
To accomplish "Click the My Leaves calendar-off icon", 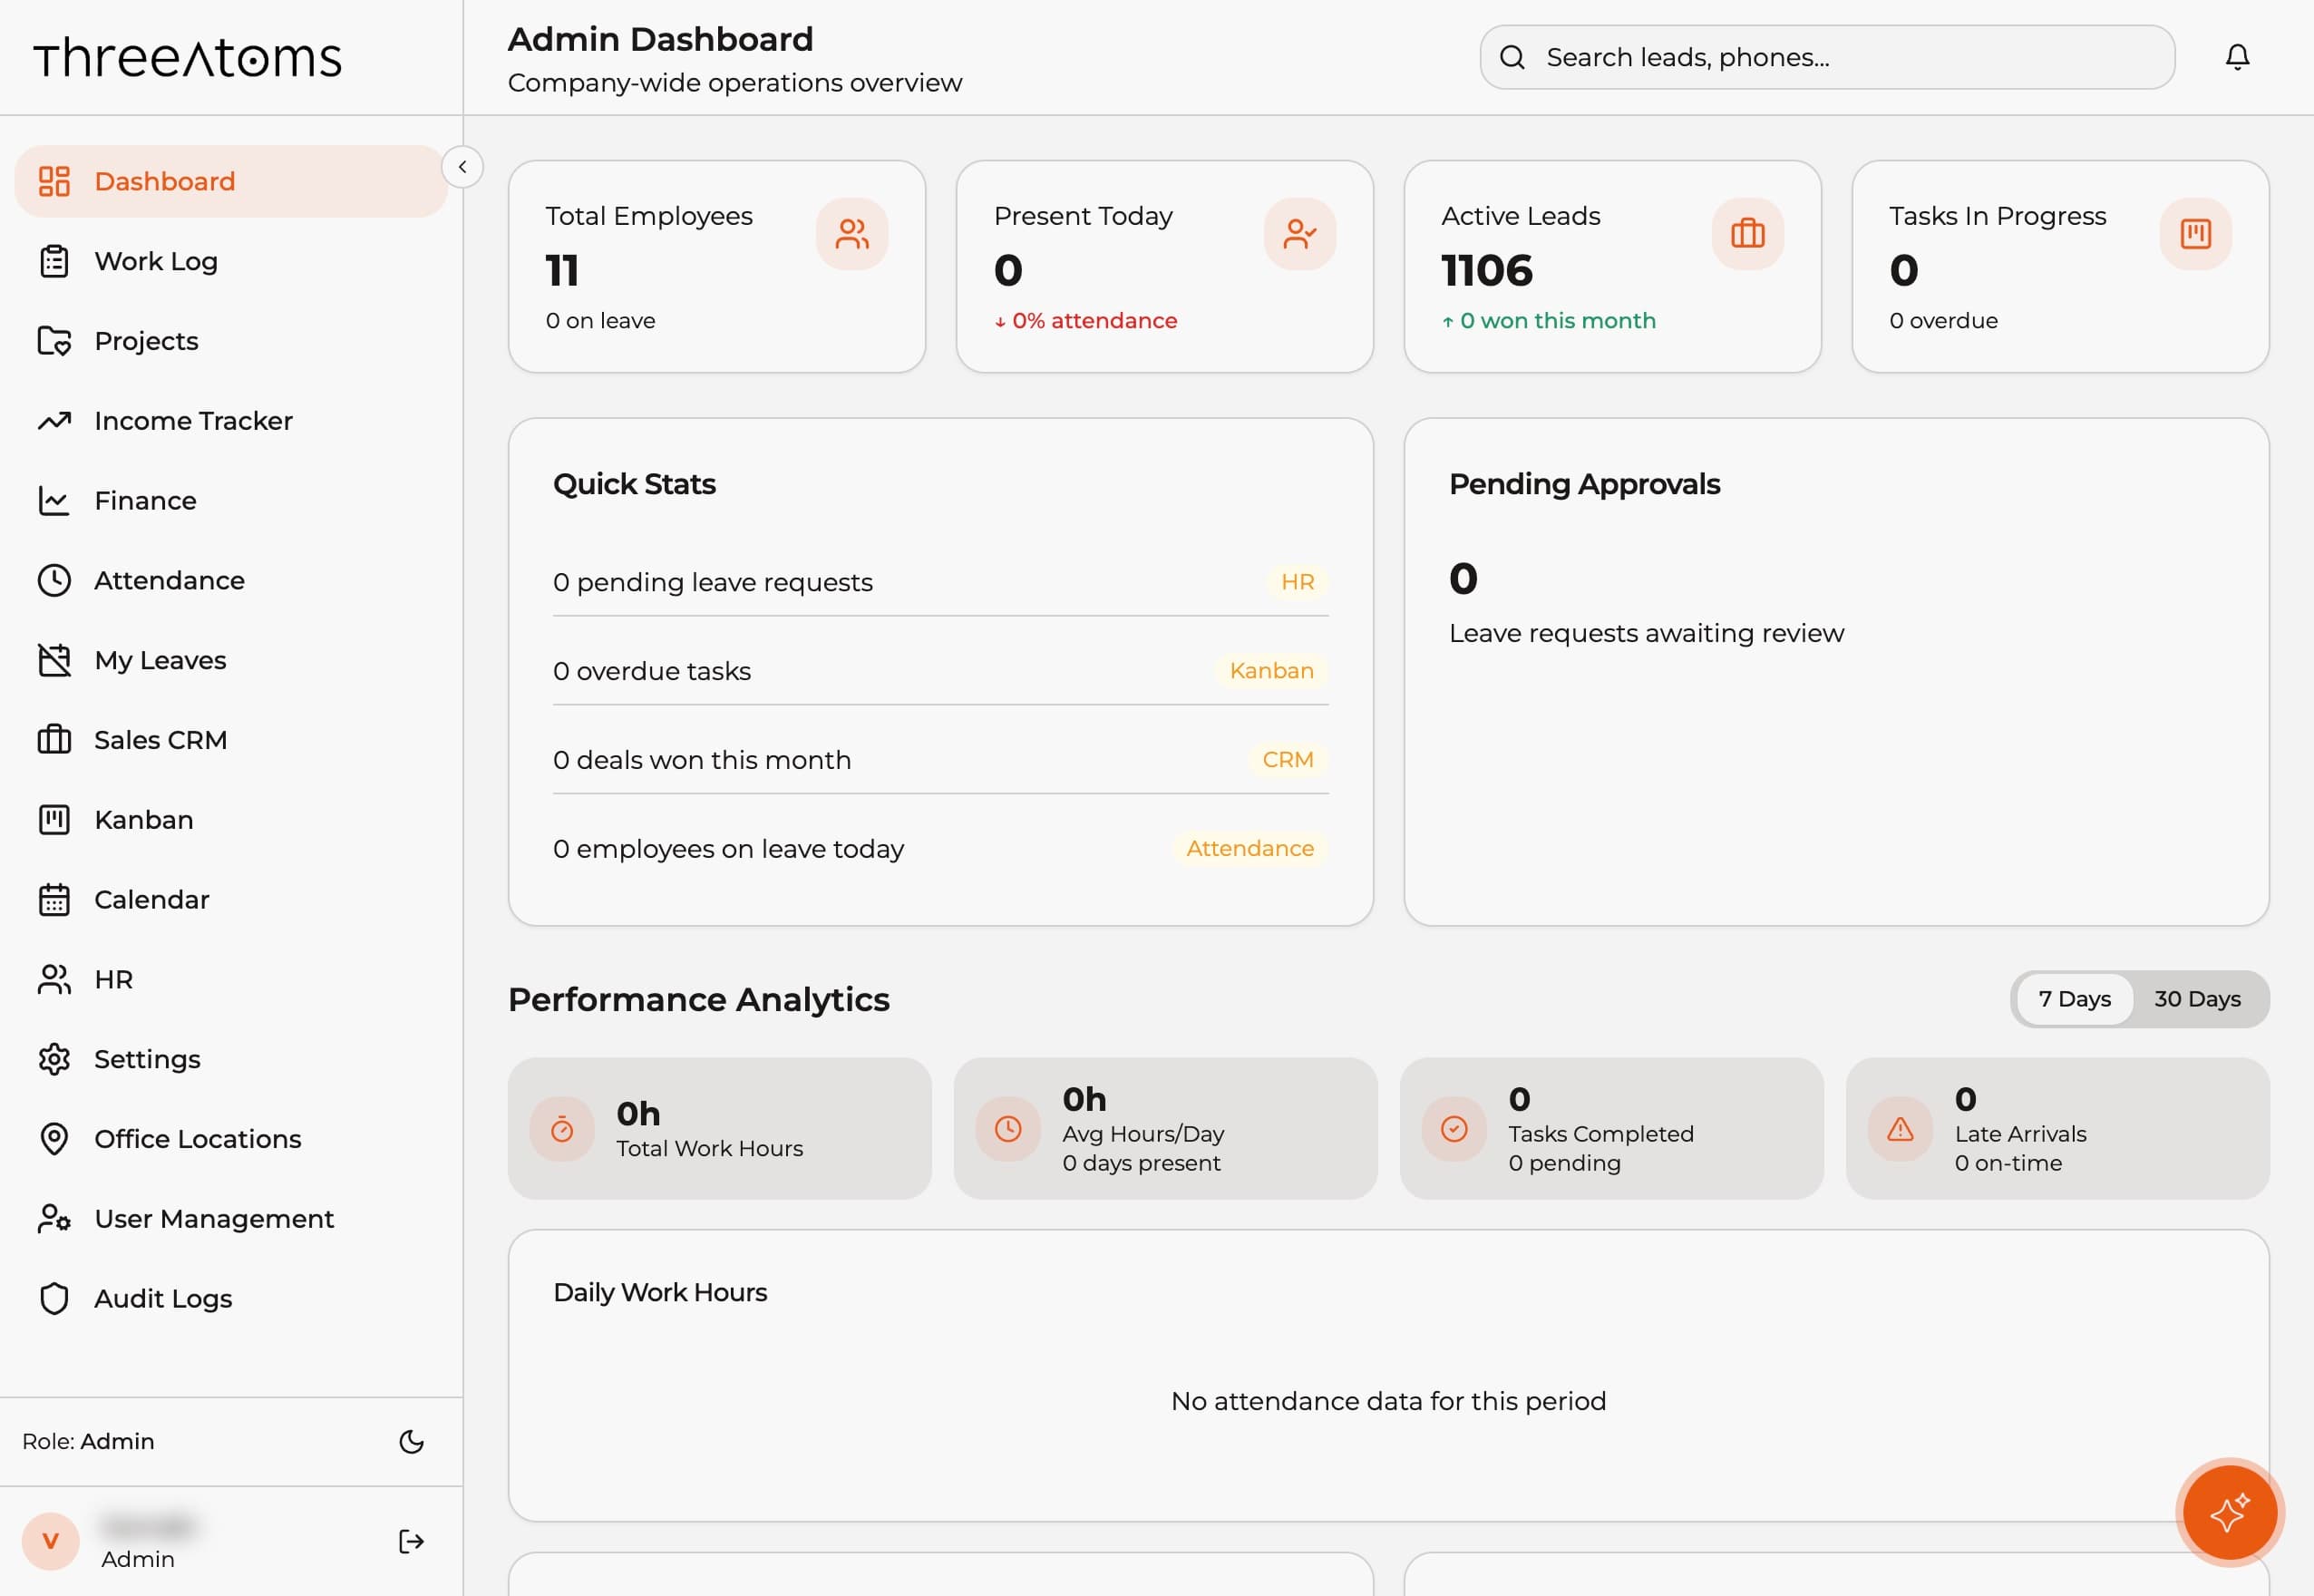I will tap(54, 660).
